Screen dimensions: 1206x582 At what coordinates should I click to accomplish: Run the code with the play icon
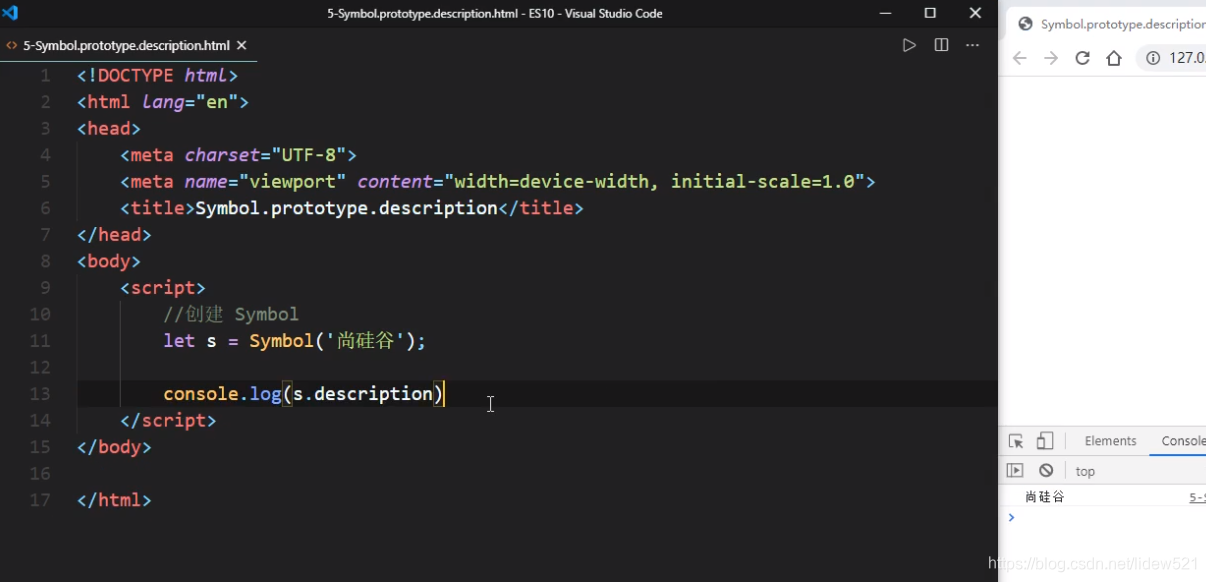coord(909,45)
